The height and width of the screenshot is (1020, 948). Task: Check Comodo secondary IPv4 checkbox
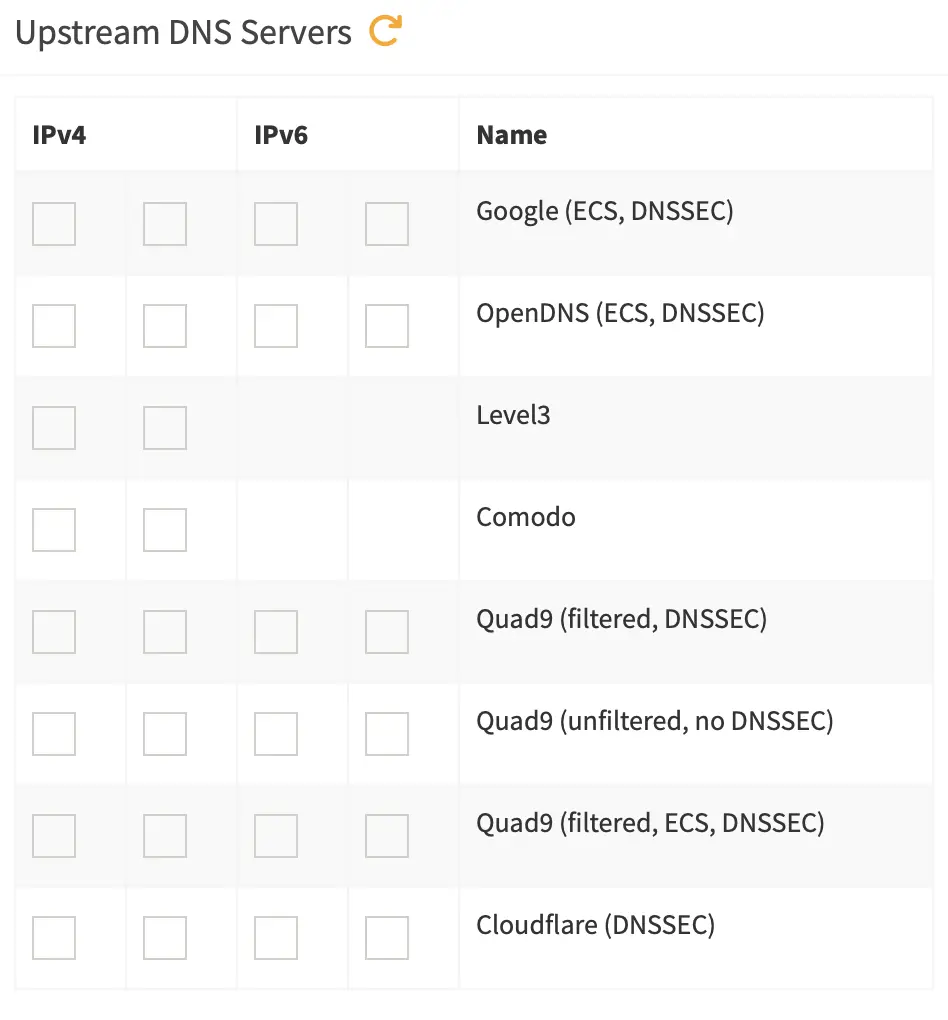[164, 529]
